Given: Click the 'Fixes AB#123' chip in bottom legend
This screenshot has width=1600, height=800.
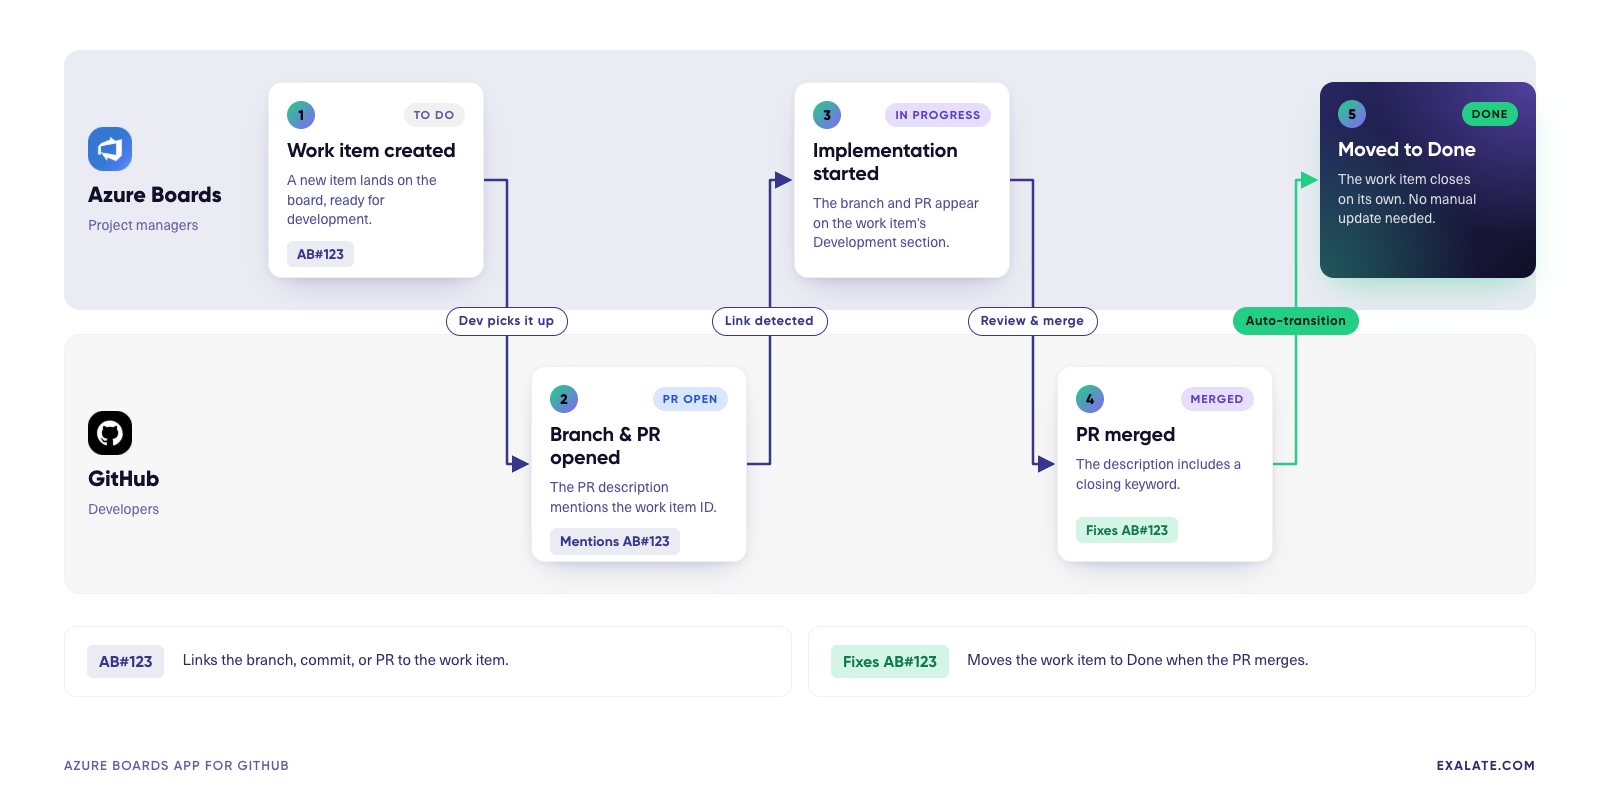Looking at the screenshot, I should [x=890, y=661].
